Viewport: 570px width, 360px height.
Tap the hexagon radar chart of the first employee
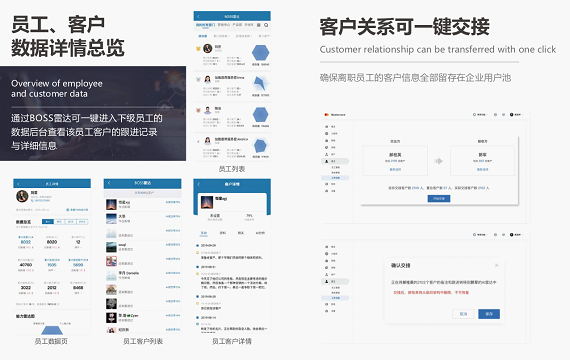tap(260, 53)
